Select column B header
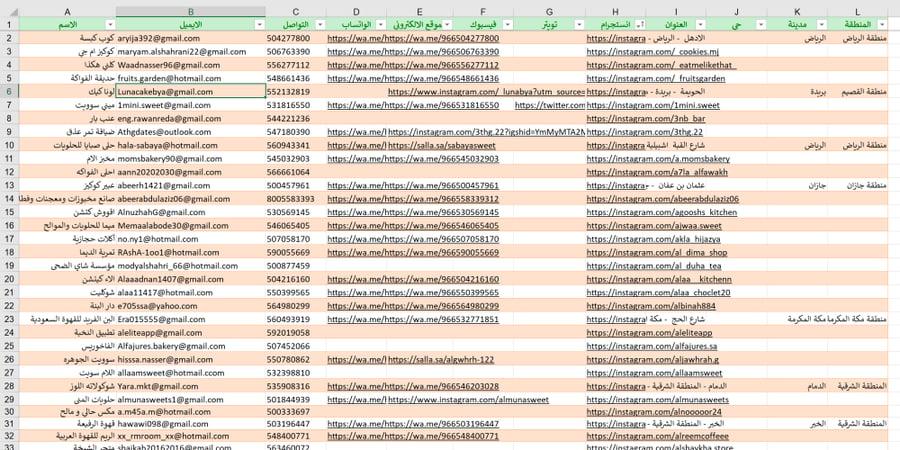The height and width of the screenshot is (450, 900). pos(191,11)
